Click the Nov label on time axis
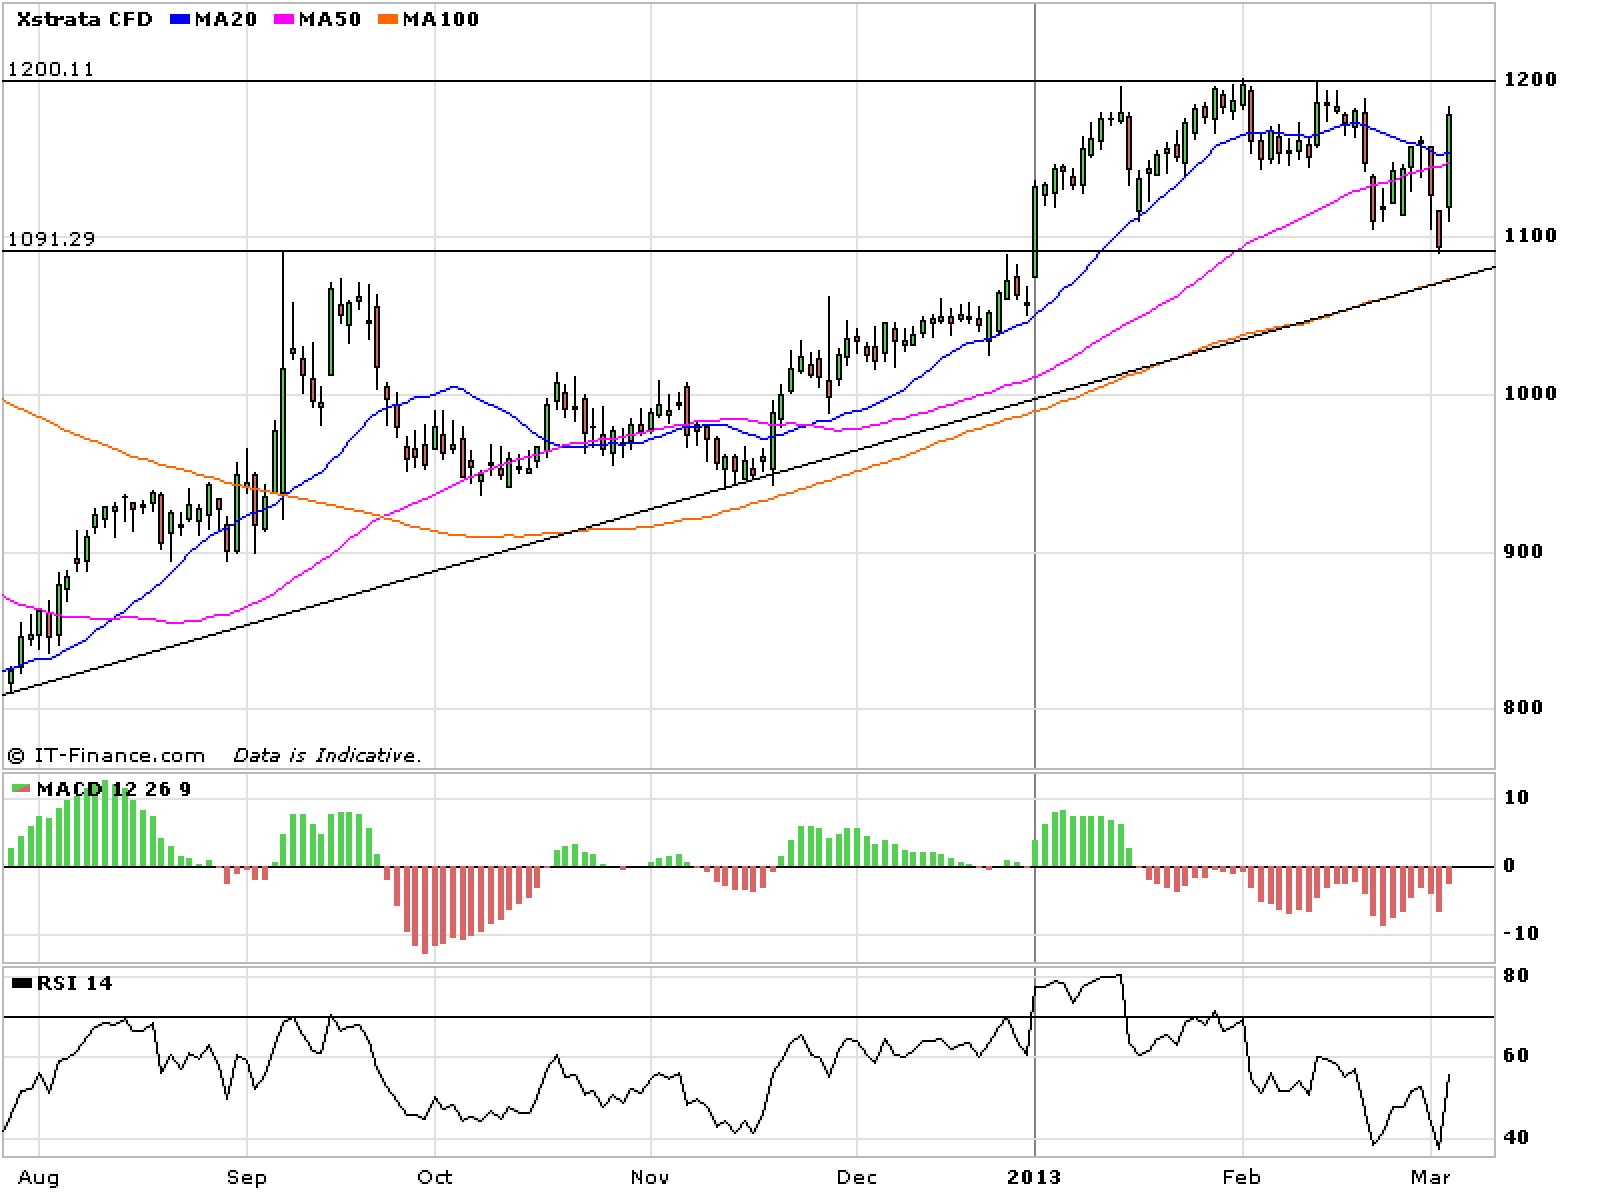The image size is (1600, 1200). tap(650, 1177)
